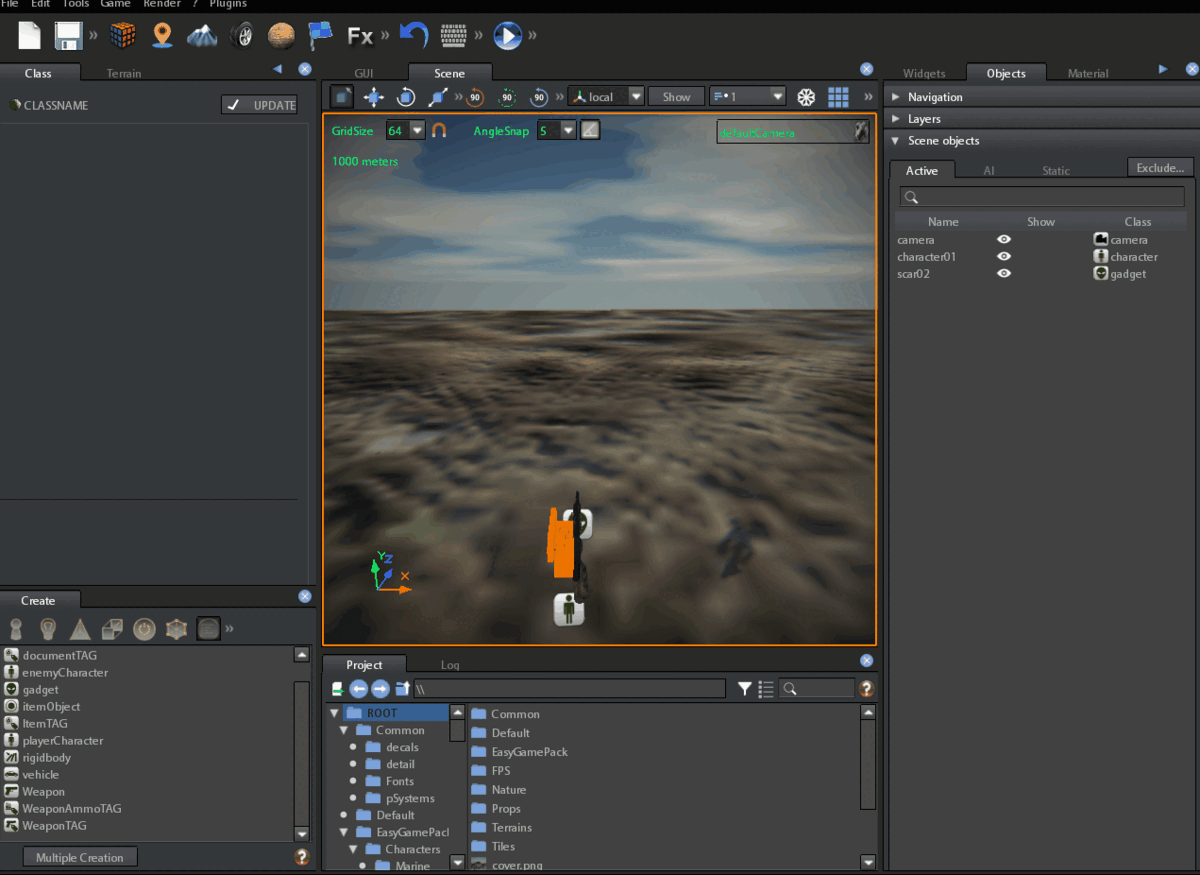Collapse the EasyGamePack tree node
1200x875 pixels.
344,832
